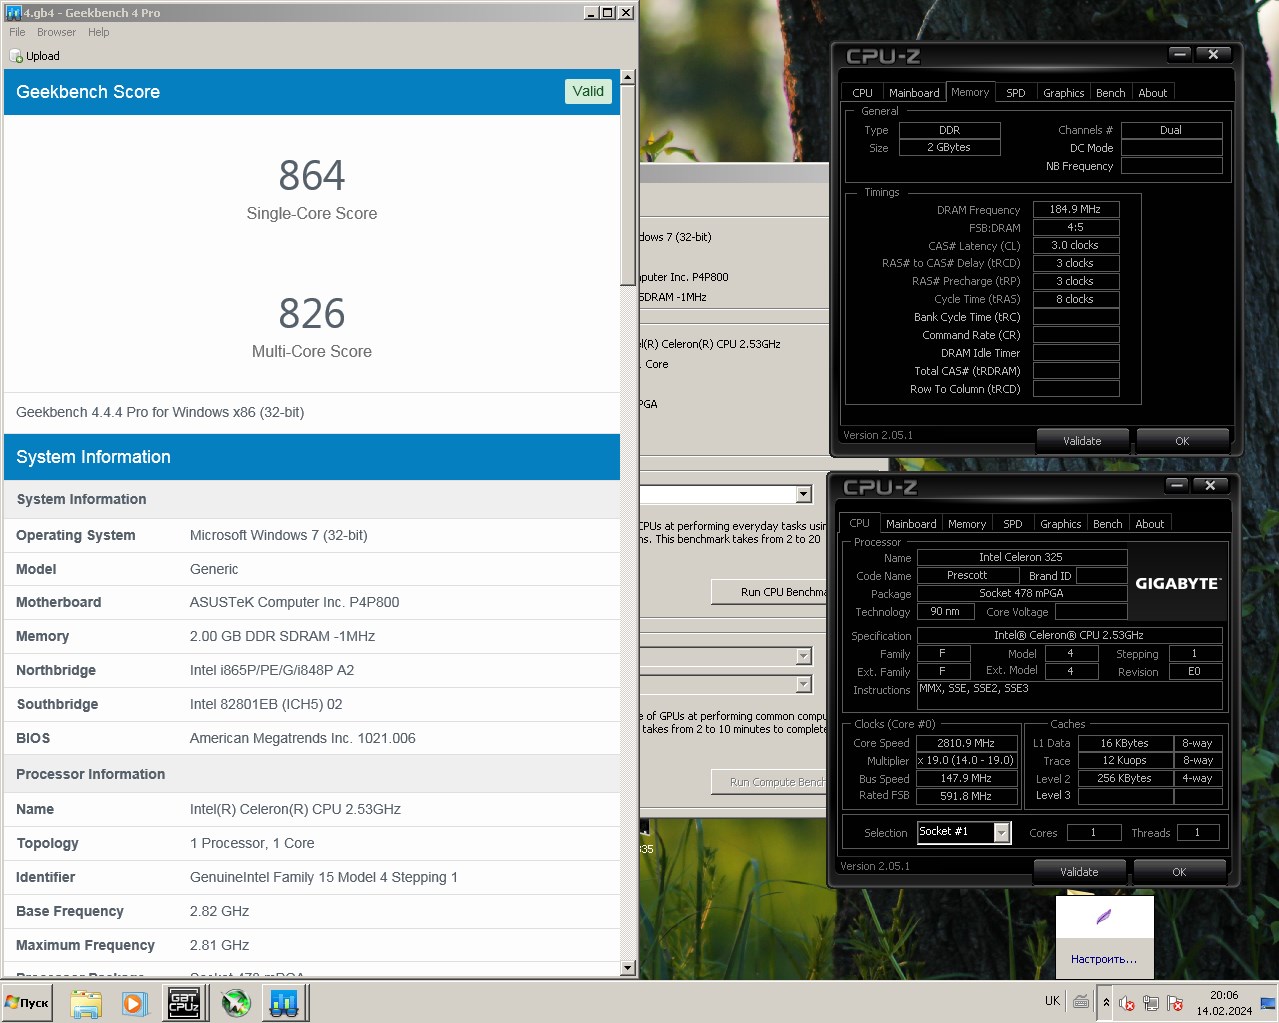Open the network icon in the system tray
The height and width of the screenshot is (1023, 1279).
(1151, 1003)
